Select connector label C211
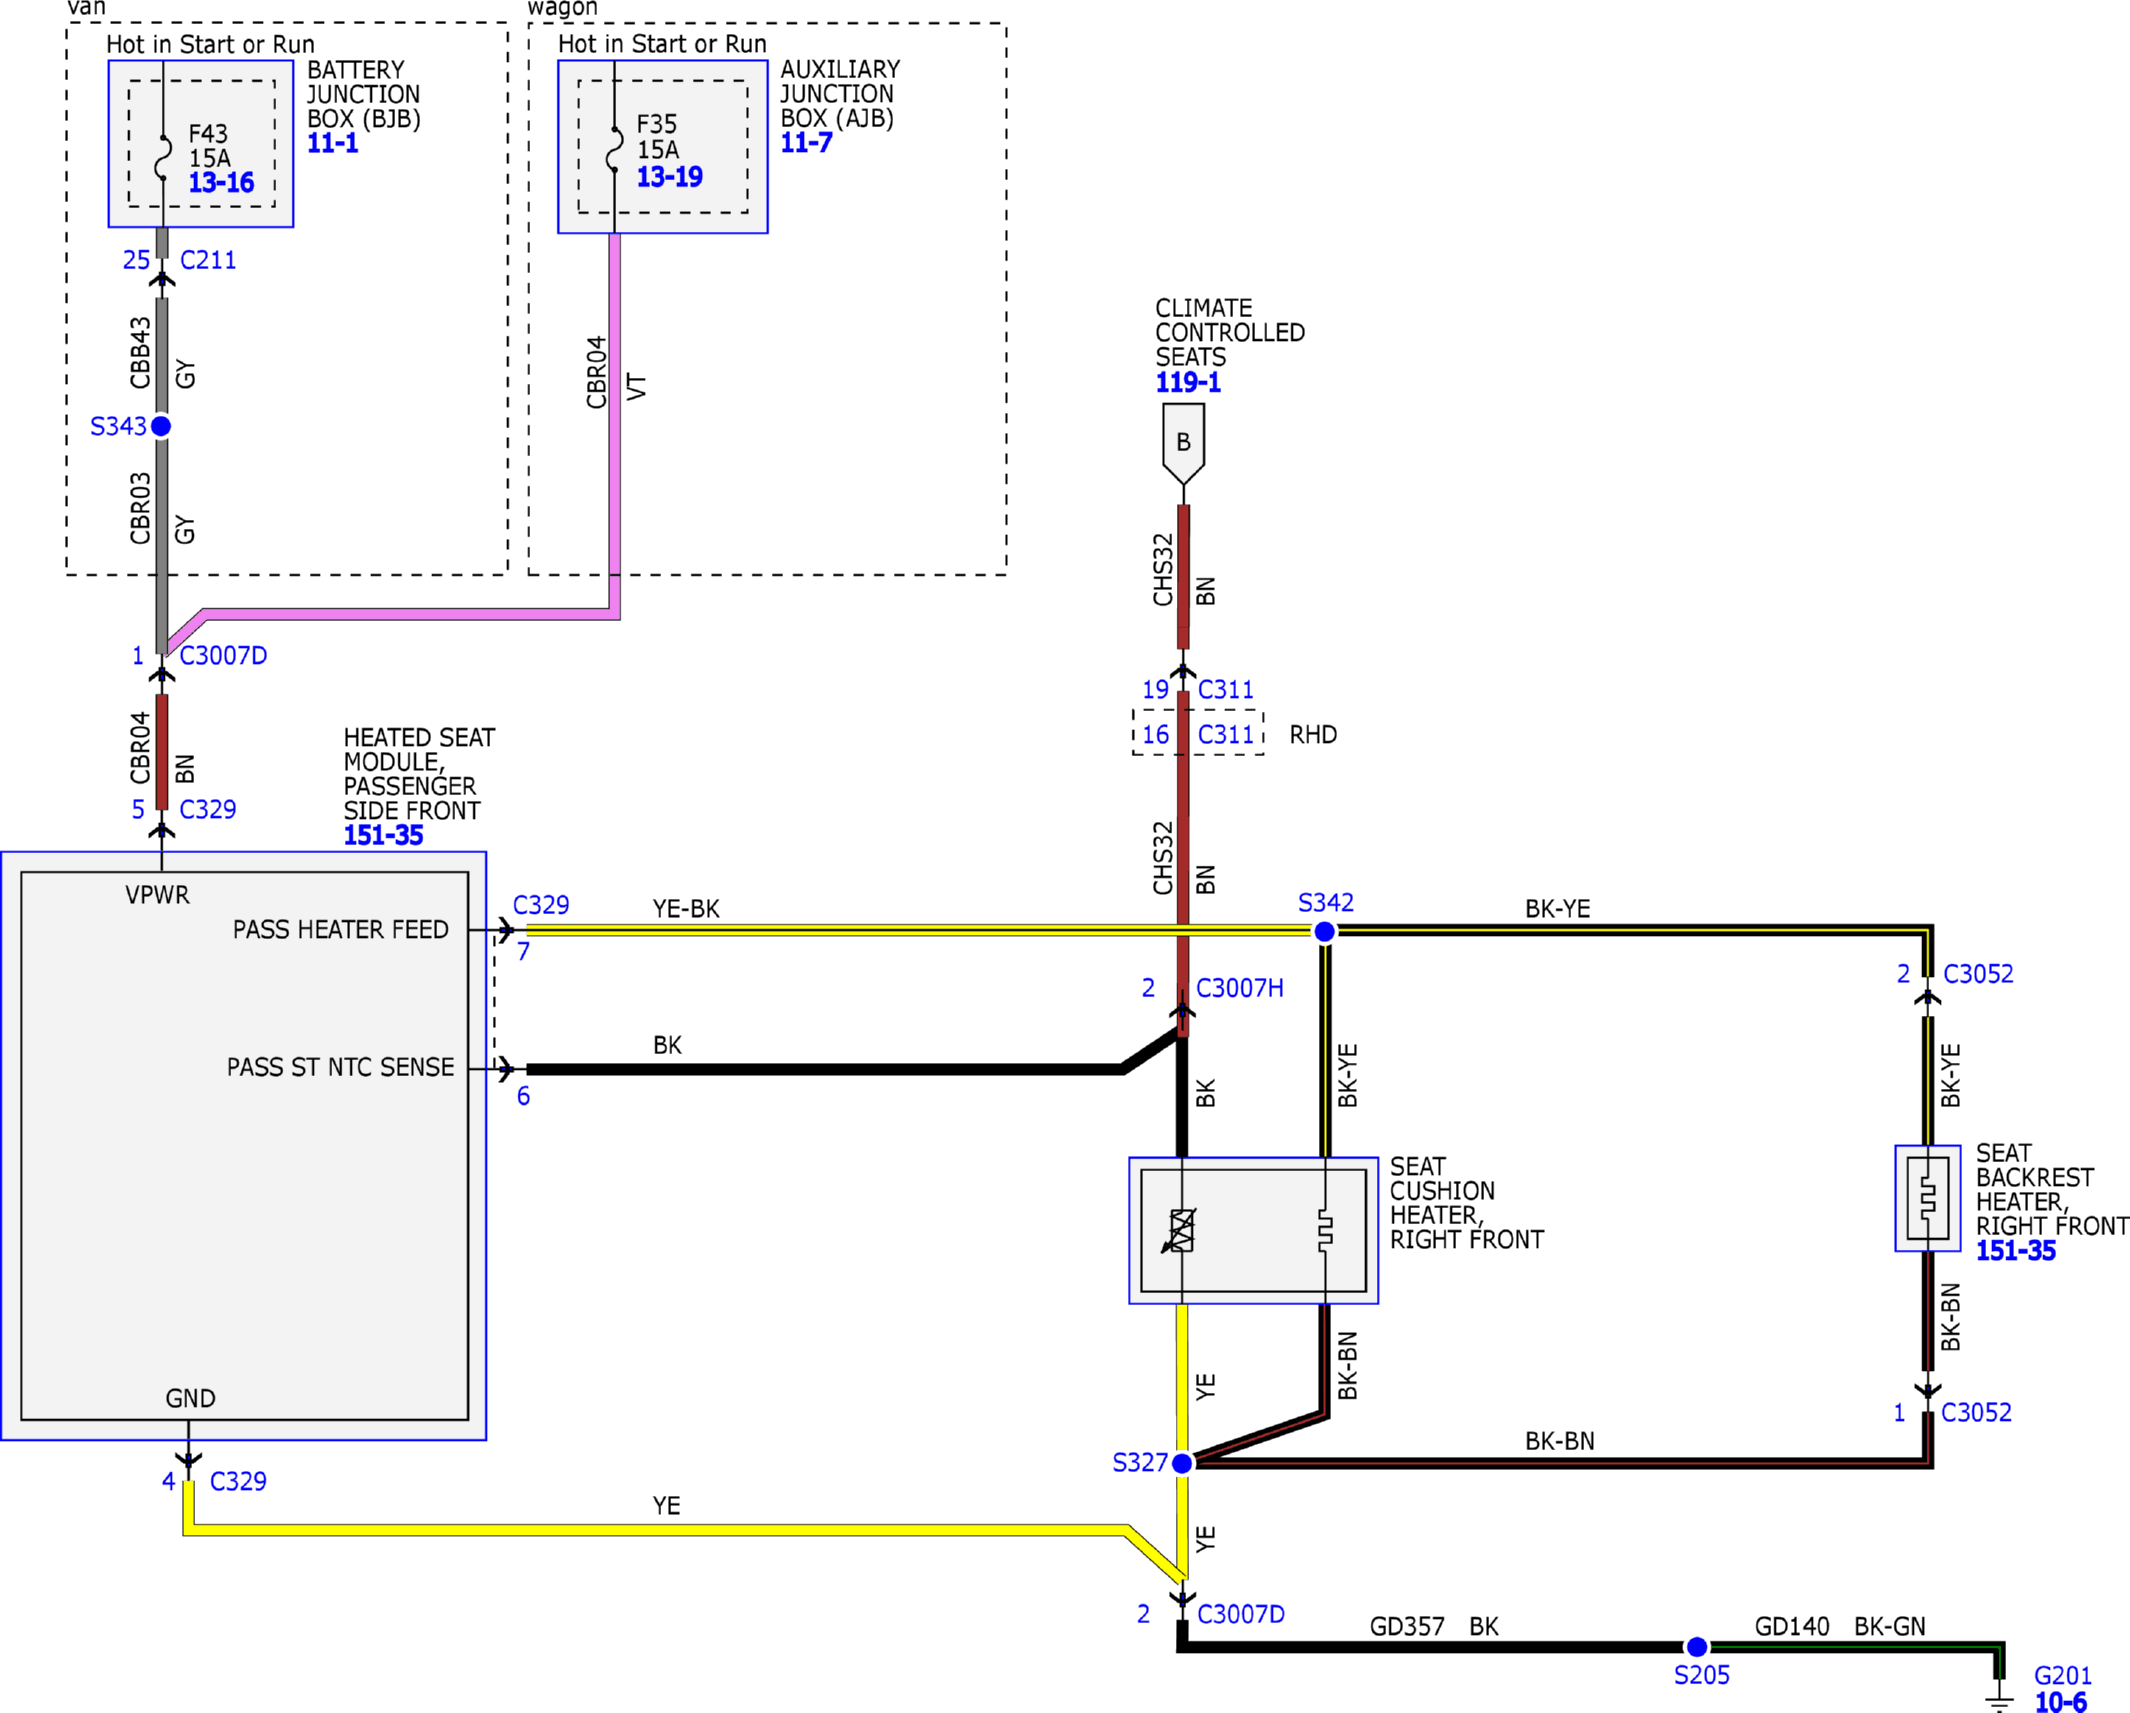Viewport: 2130px width, 1713px height. pyautogui.click(x=208, y=260)
